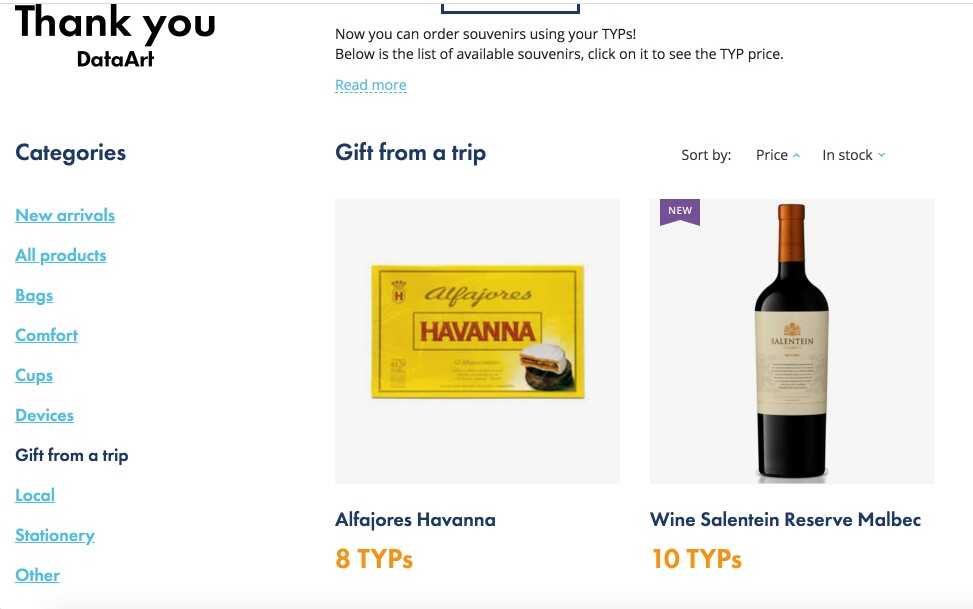The width and height of the screenshot is (973, 609).
Task: Show the Devices category
Action: coord(44,415)
